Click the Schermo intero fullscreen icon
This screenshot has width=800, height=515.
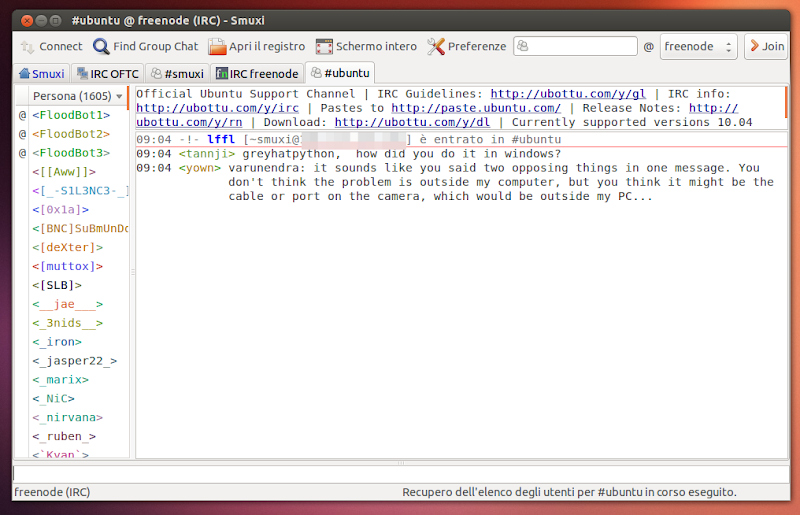324,46
